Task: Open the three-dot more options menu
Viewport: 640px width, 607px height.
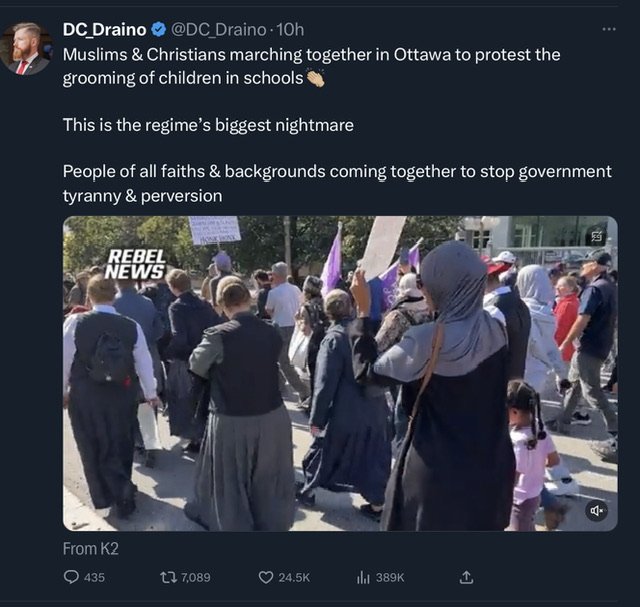Action: pos(609,29)
